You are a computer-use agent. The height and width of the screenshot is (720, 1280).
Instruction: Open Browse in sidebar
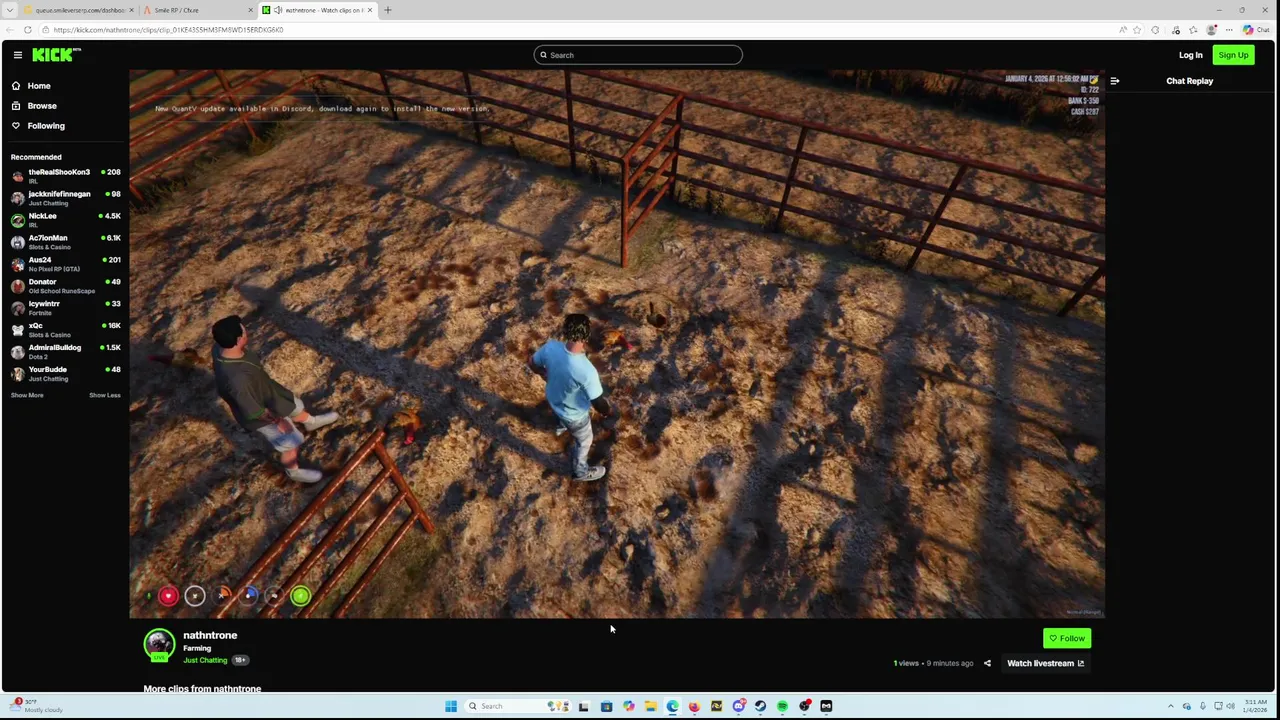[x=42, y=106]
